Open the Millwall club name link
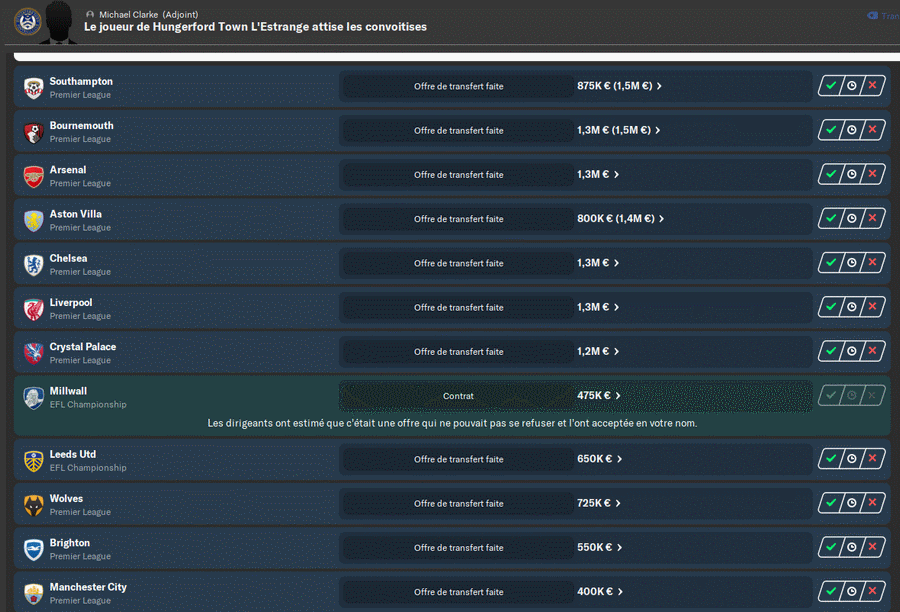The image size is (900, 612). 69,391
